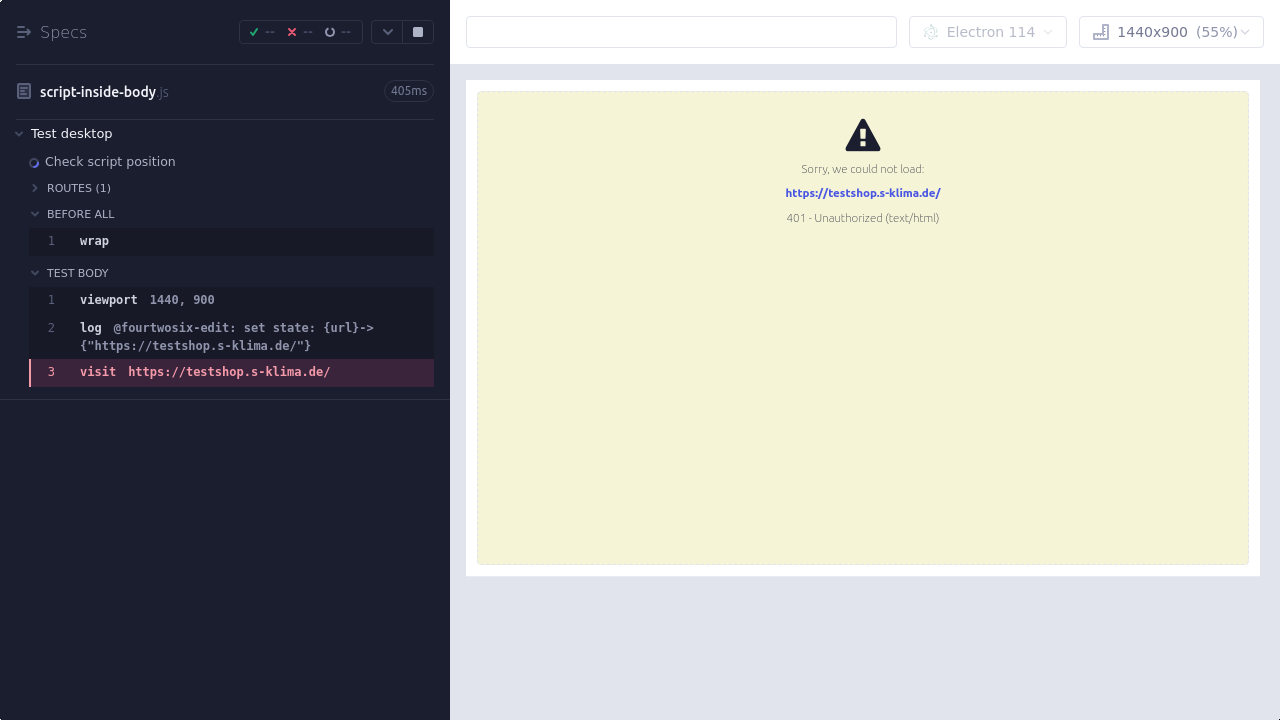Click the pending tests spinner icon
The image size is (1280, 720).
coord(330,32)
